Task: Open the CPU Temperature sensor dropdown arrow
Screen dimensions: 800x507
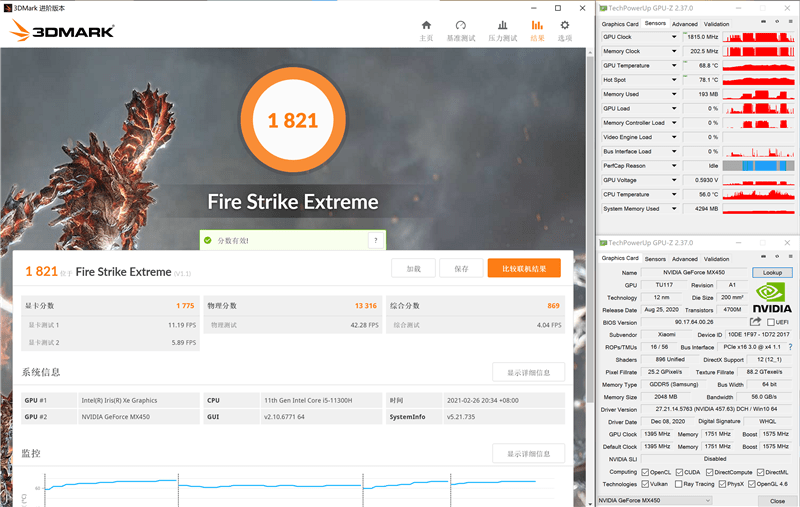Action: 674,194
